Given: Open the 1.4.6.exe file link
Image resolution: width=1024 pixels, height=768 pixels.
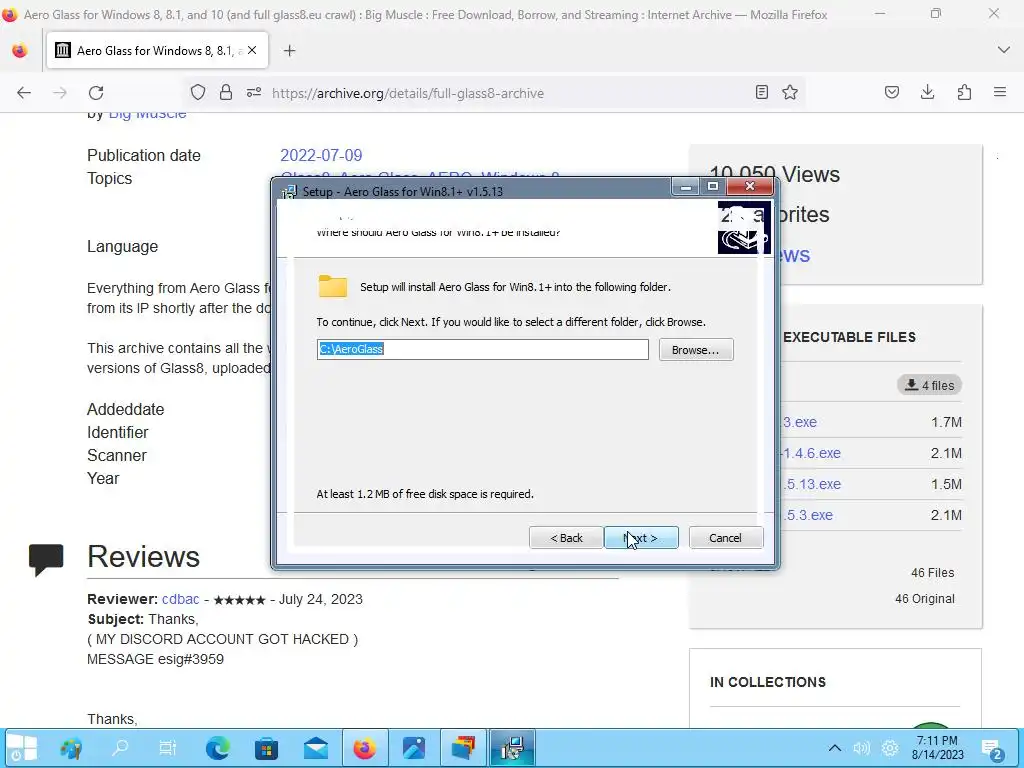Looking at the screenshot, I should point(811,453).
